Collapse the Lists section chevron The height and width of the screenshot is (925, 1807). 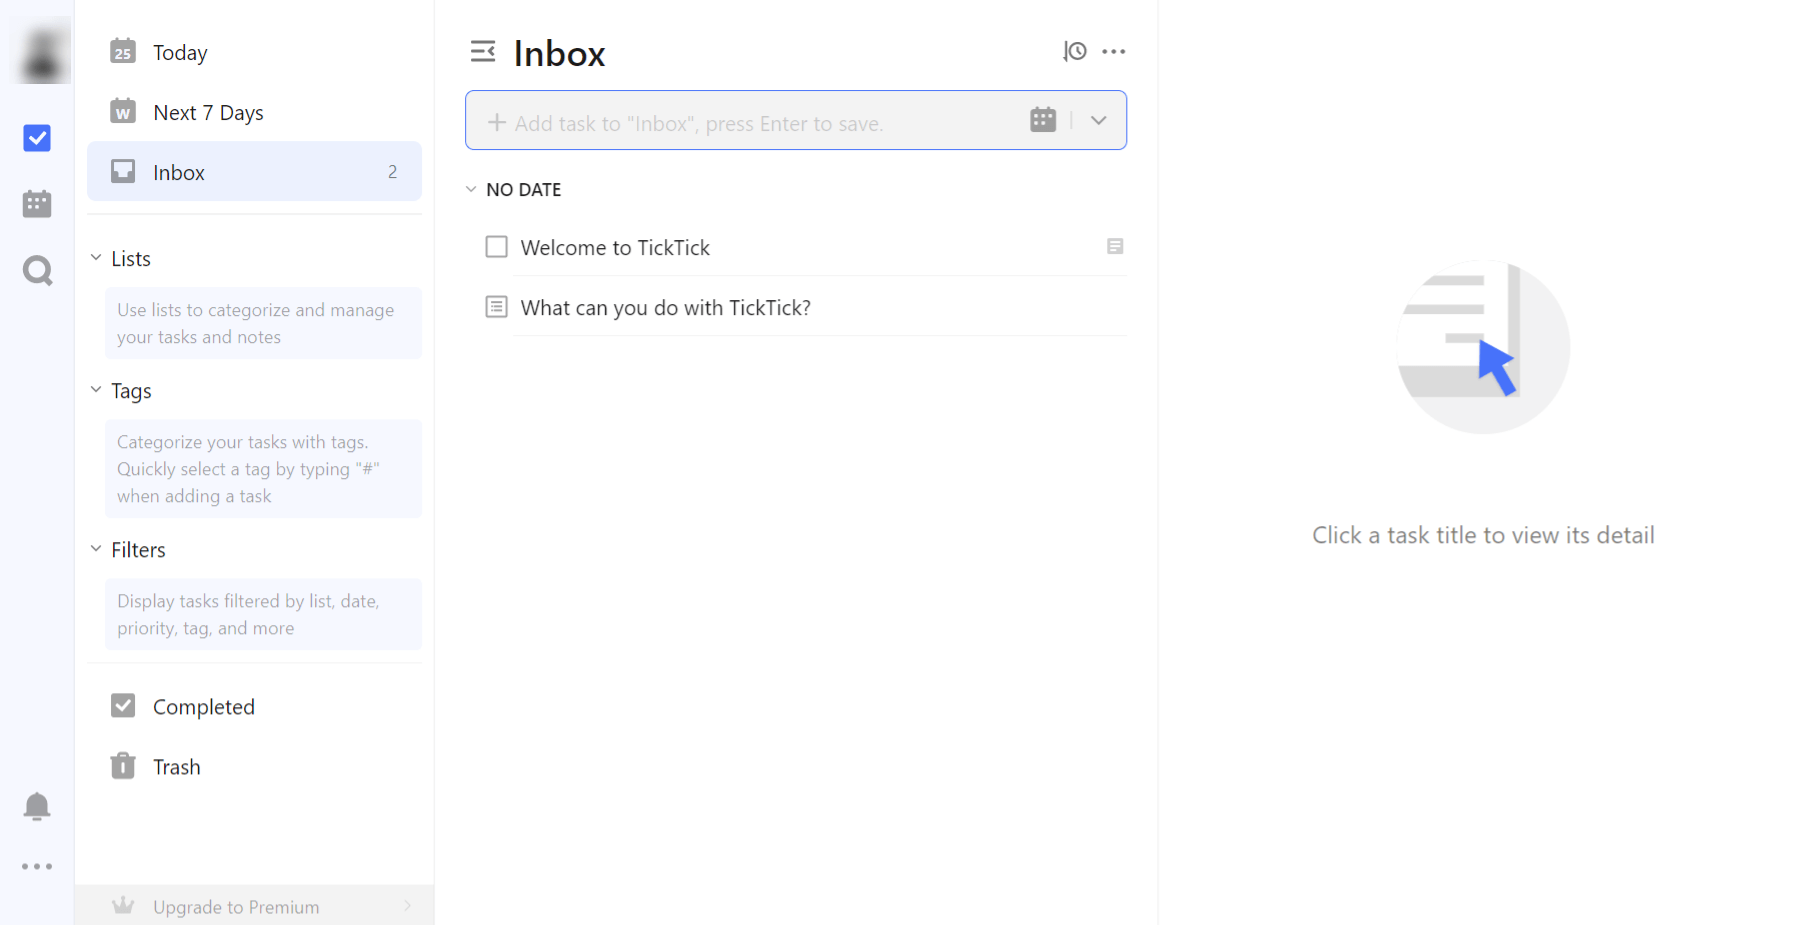pyautogui.click(x=96, y=258)
